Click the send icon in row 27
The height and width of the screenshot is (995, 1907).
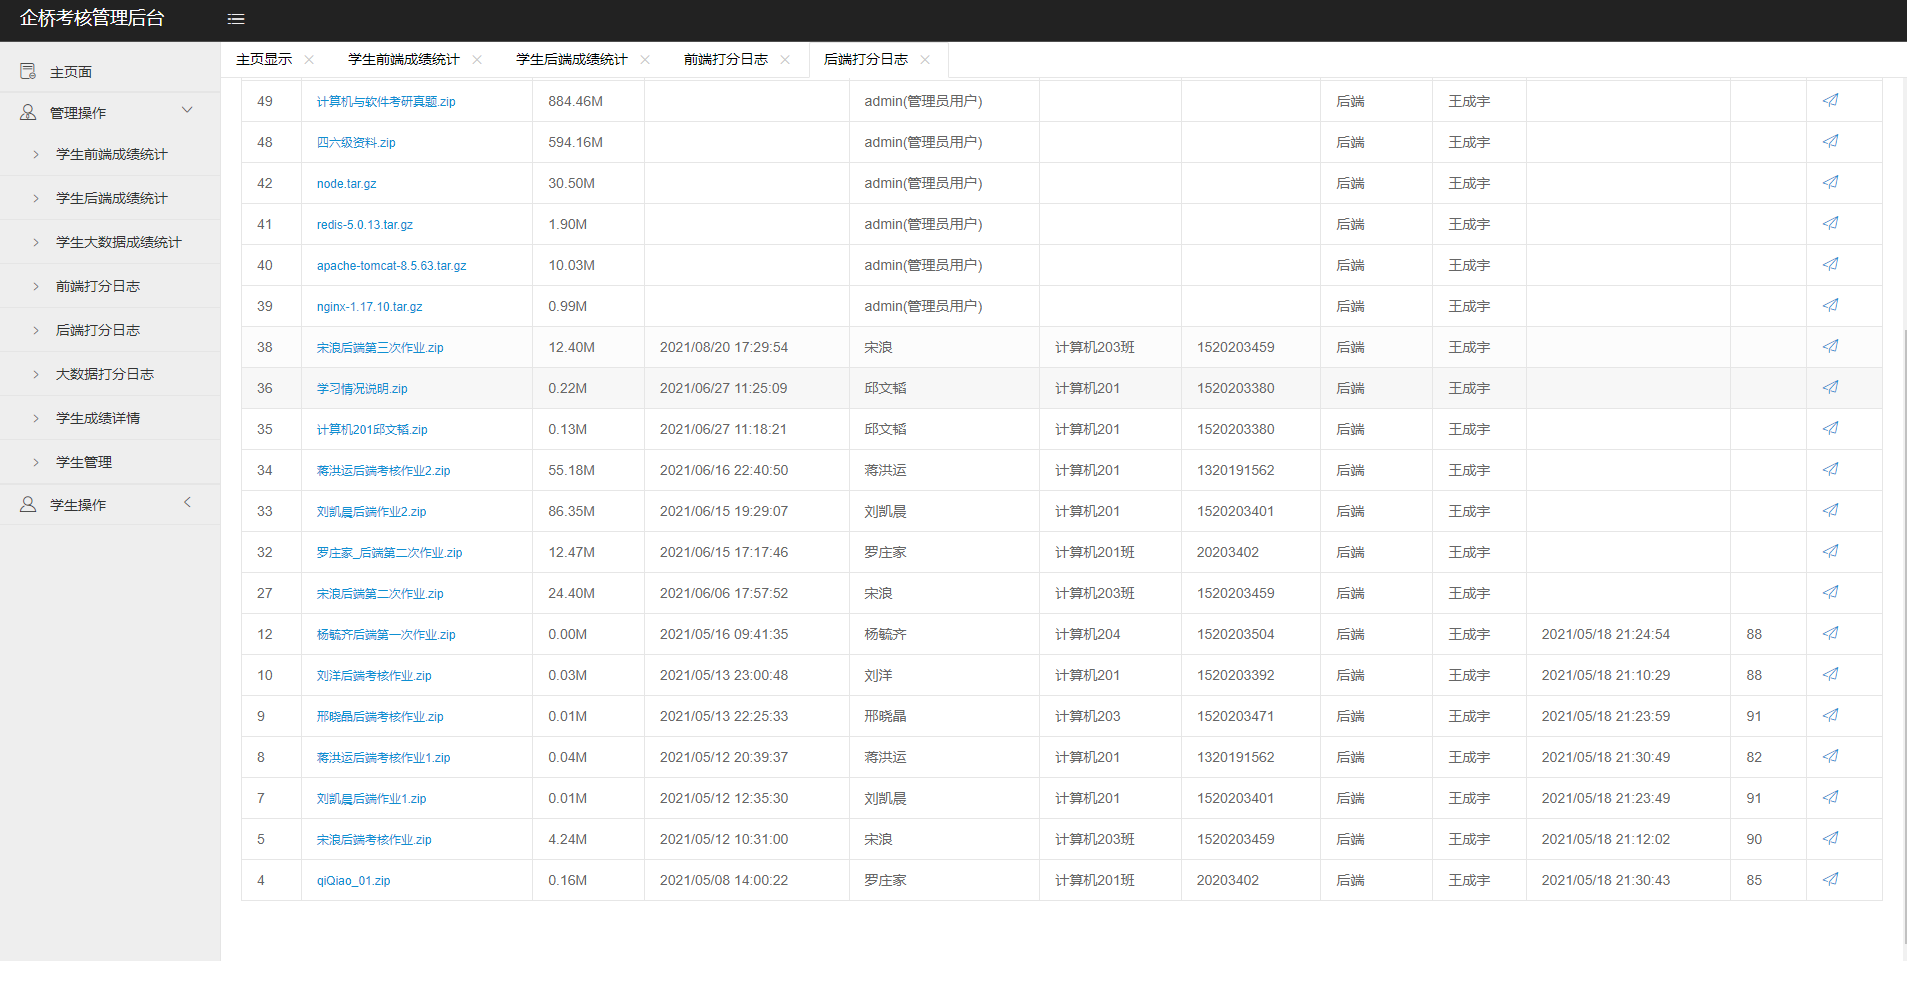pyautogui.click(x=1830, y=592)
